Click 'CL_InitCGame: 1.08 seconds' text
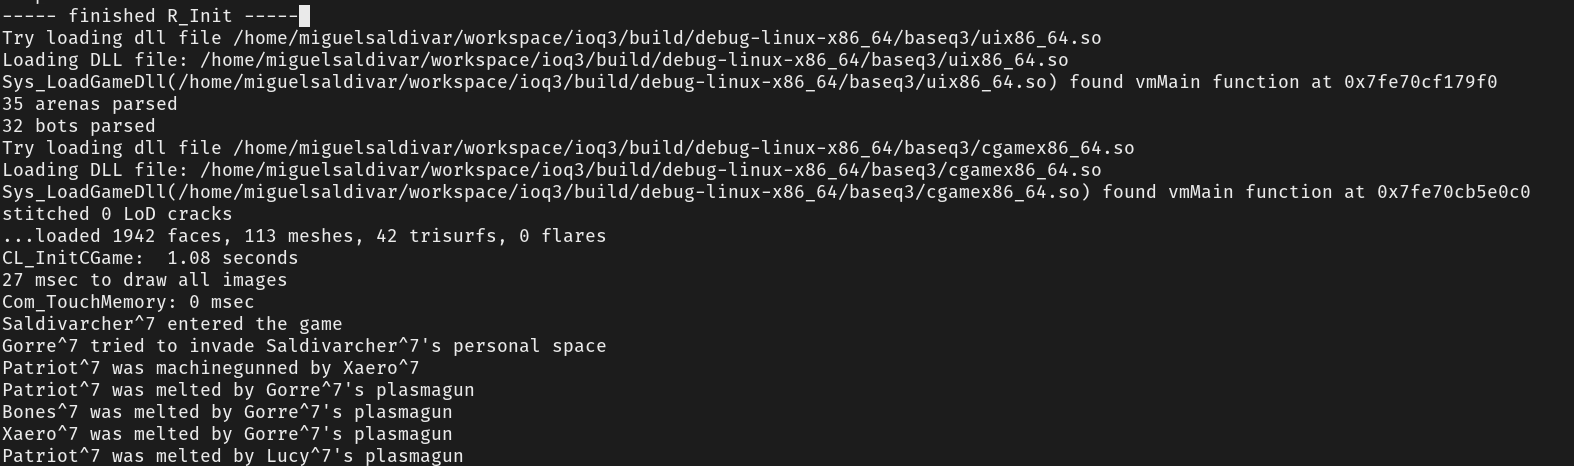Image resolution: width=1574 pixels, height=466 pixels. 150,258
